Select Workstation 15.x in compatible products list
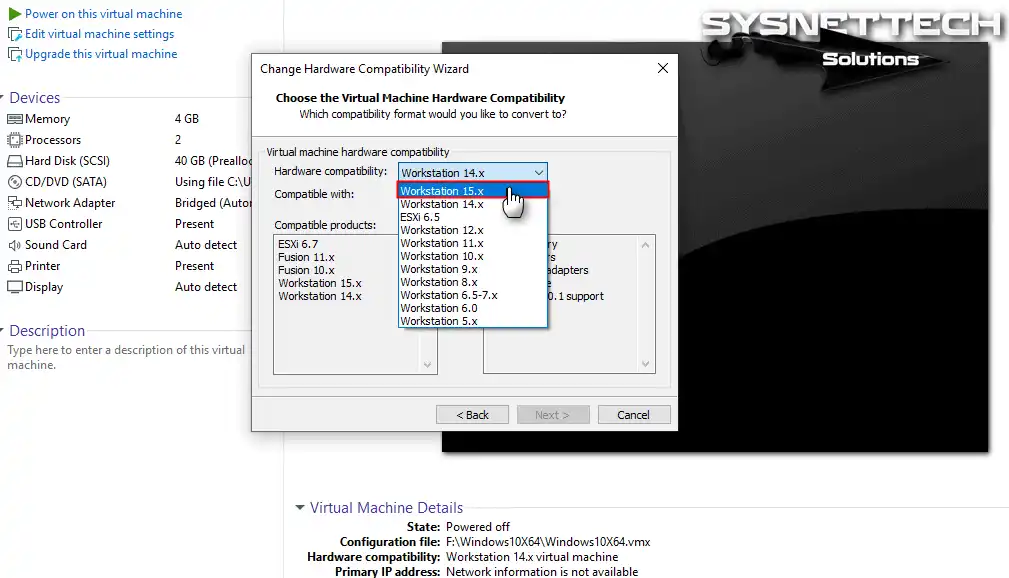Viewport: 1009px width, 578px height. (x=320, y=283)
